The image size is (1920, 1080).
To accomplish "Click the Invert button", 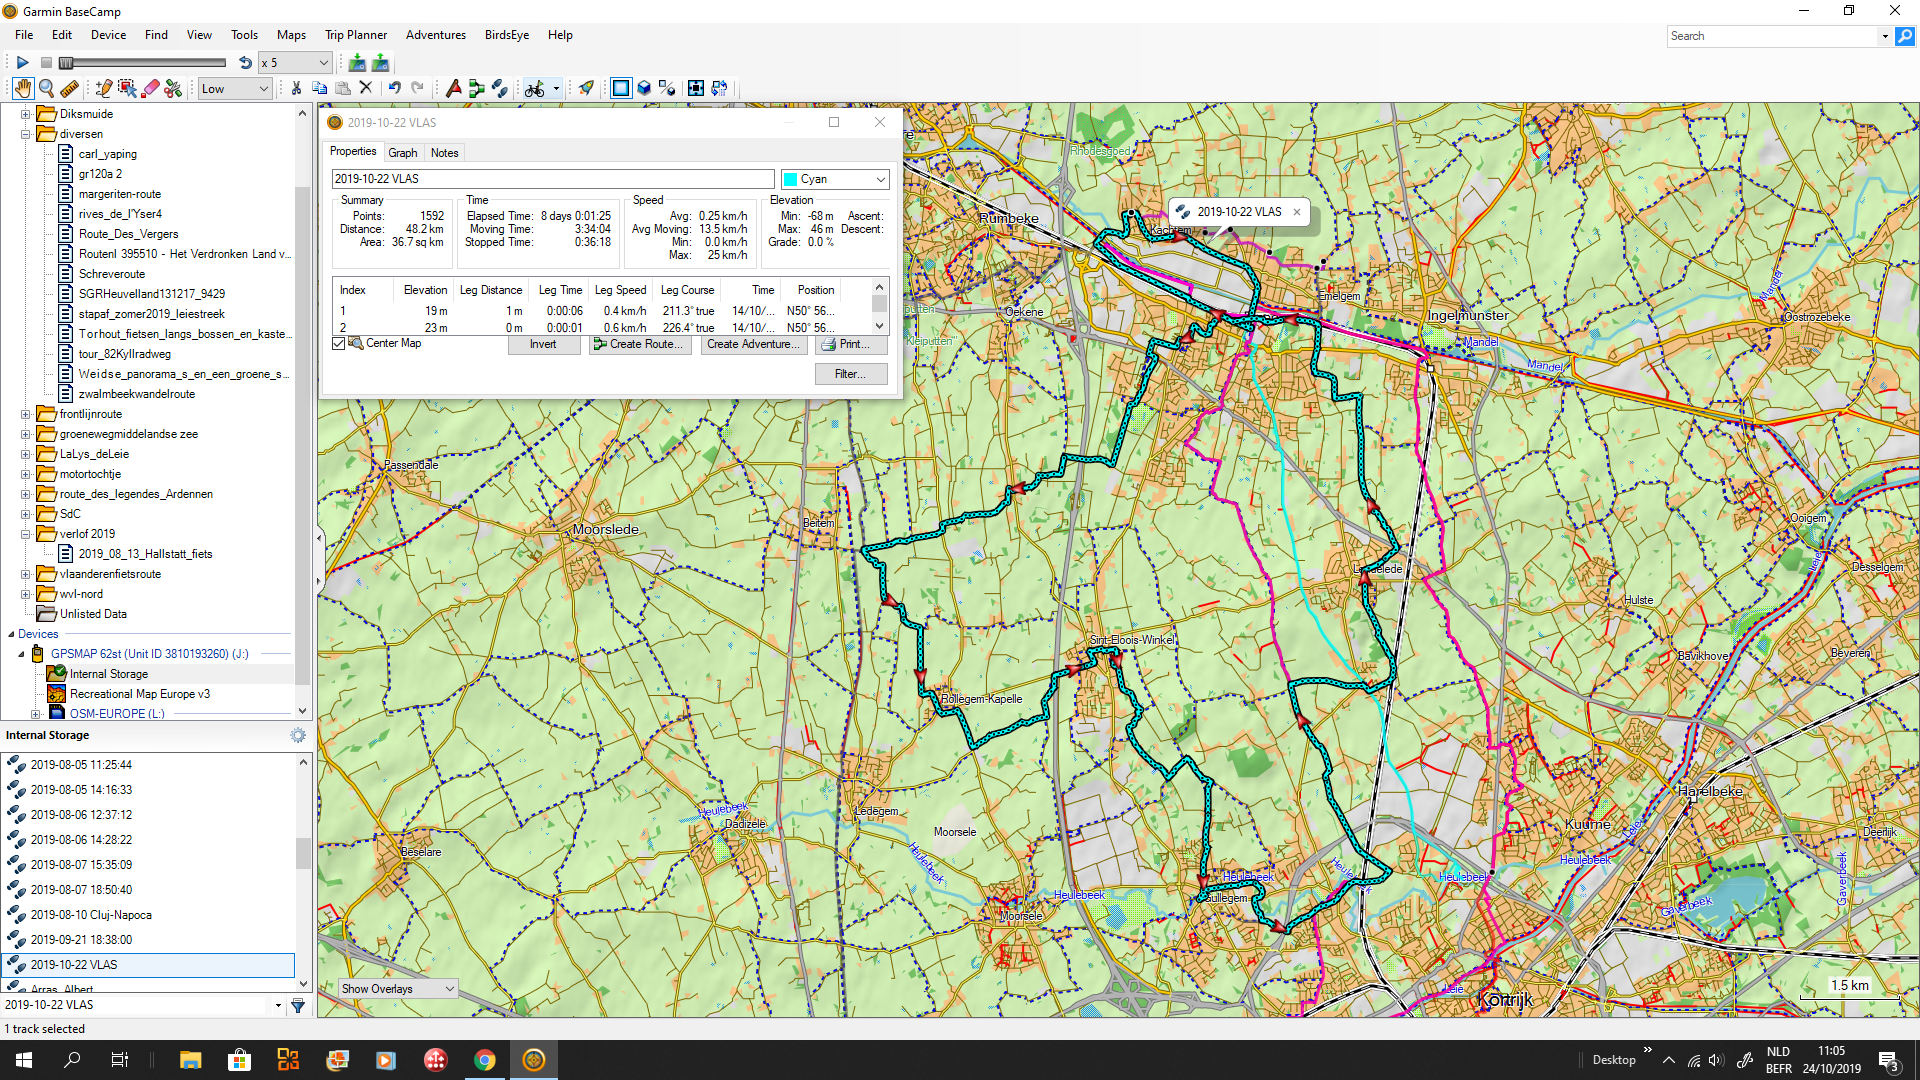I will [543, 344].
